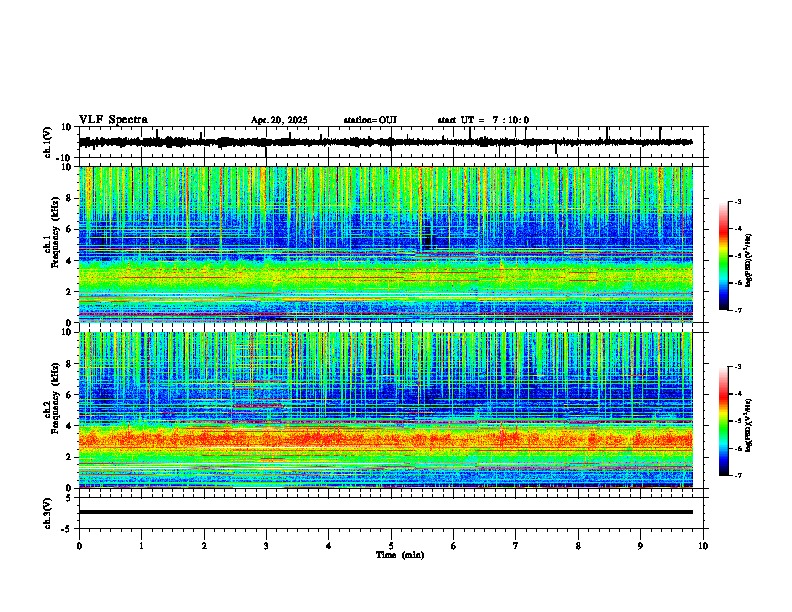Click time axis tick label "2"
The width and height of the screenshot is (792, 612).
point(204,546)
